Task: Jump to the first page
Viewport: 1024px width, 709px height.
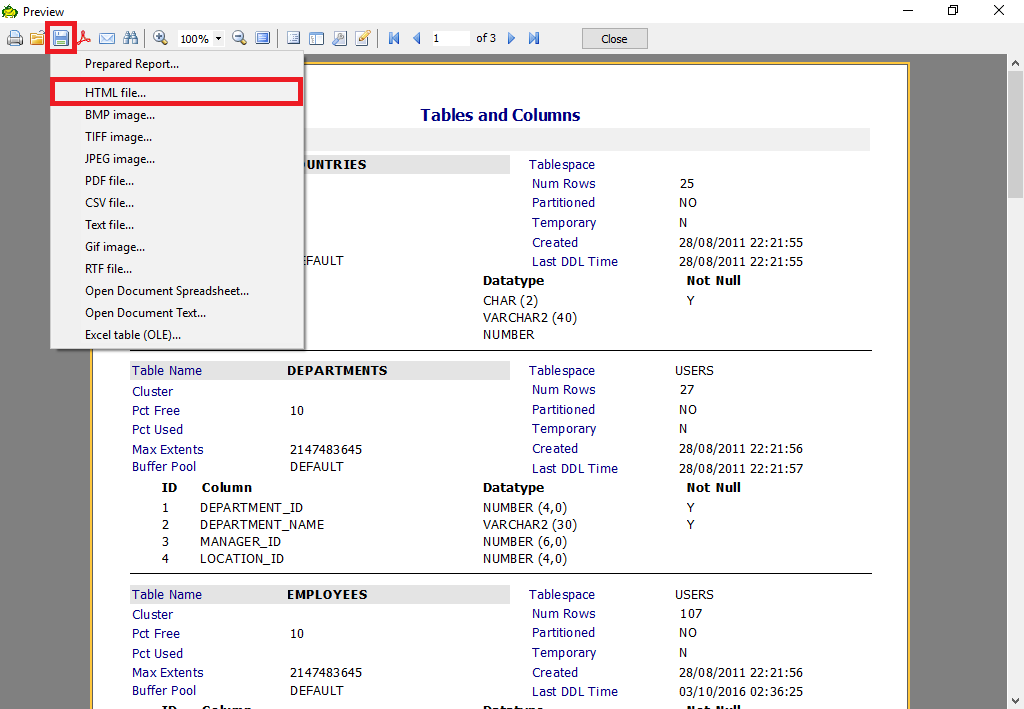Action: click(394, 38)
